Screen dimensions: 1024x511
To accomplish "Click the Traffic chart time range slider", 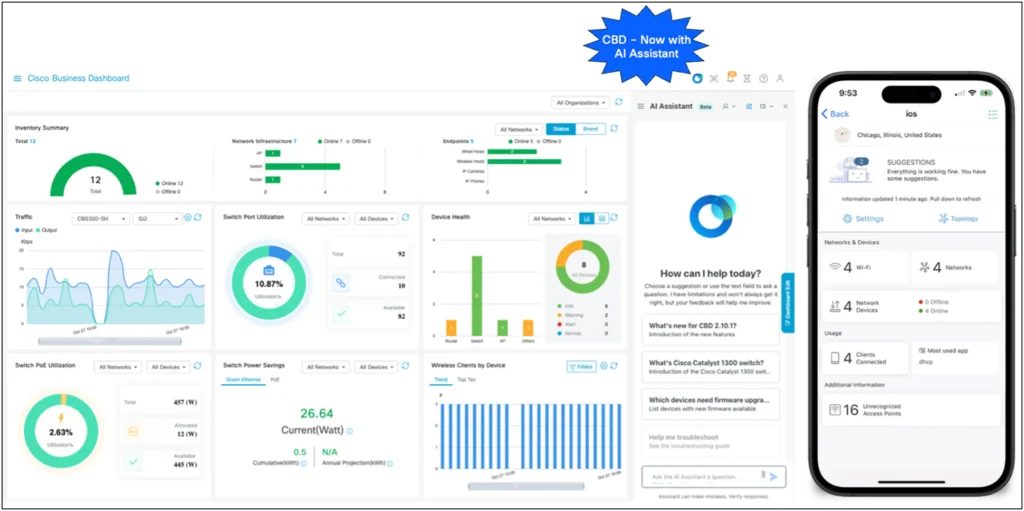I will [x=110, y=341].
